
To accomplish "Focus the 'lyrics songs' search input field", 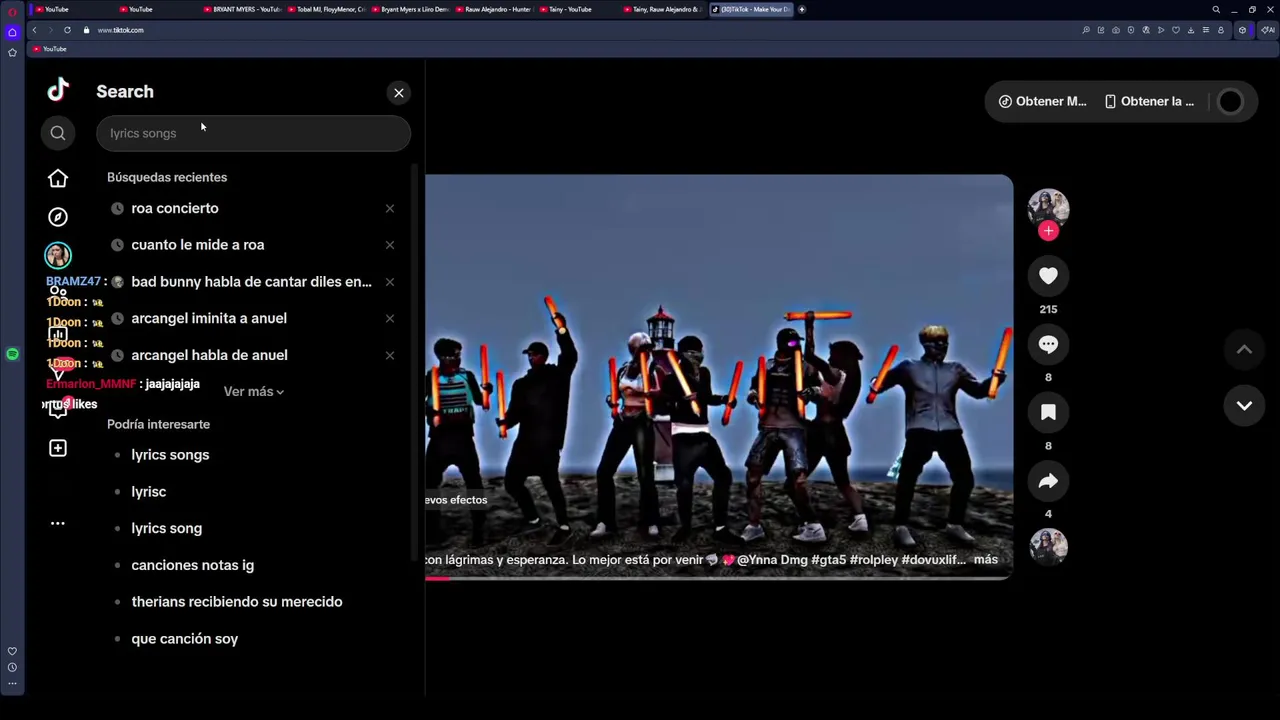I will pos(254,133).
